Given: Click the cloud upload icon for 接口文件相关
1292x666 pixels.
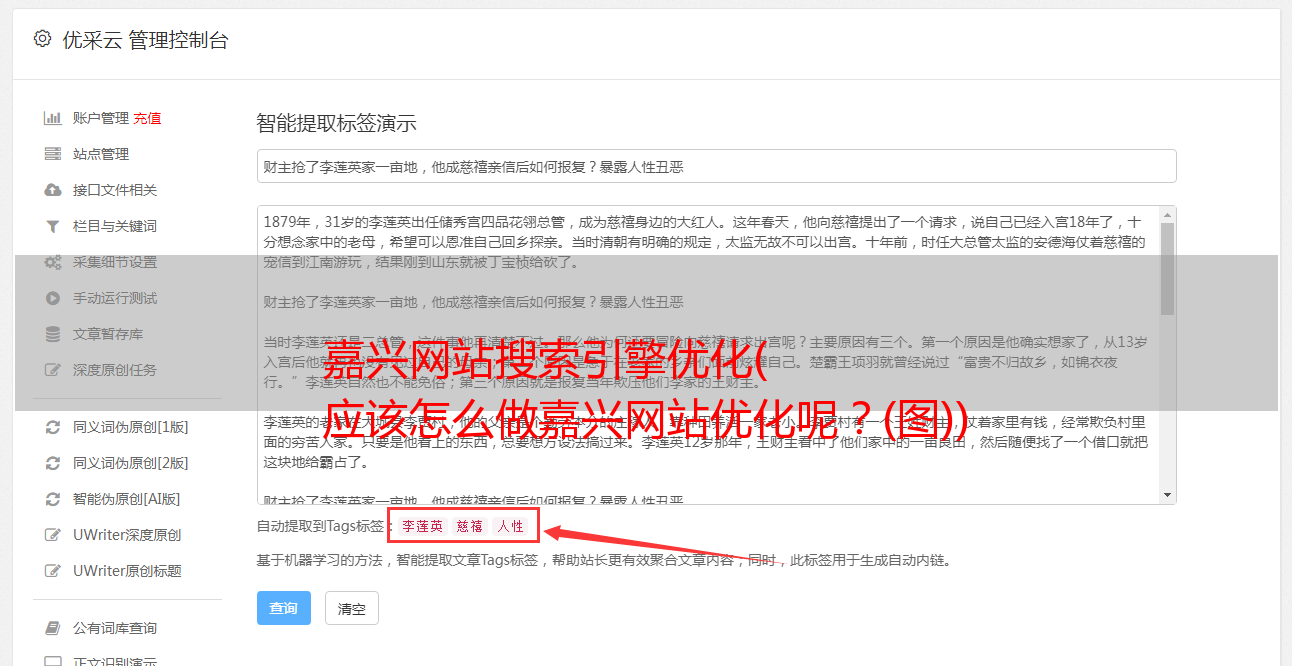Looking at the screenshot, I should coord(53,190).
